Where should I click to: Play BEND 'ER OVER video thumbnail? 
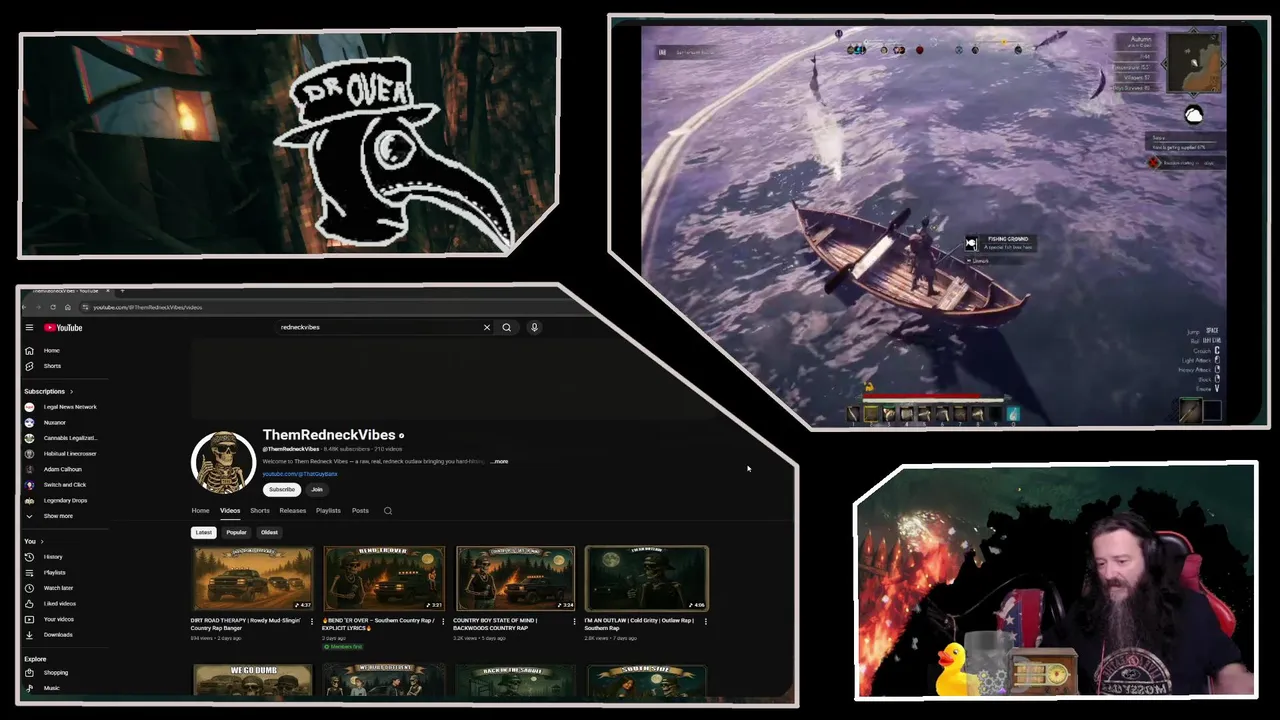[x=384, y=578]
